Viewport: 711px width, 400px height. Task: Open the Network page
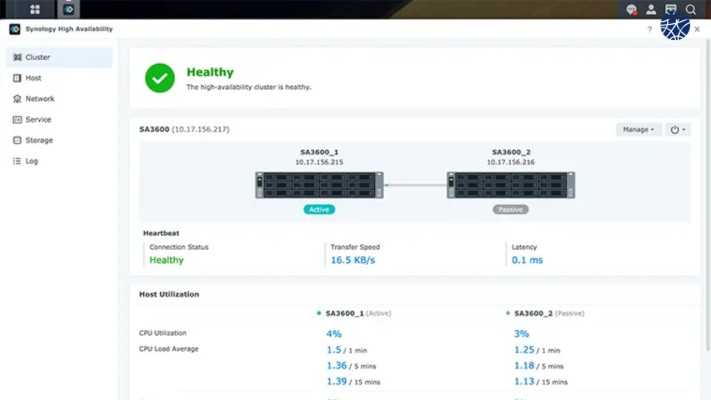[x=59, y=99]
